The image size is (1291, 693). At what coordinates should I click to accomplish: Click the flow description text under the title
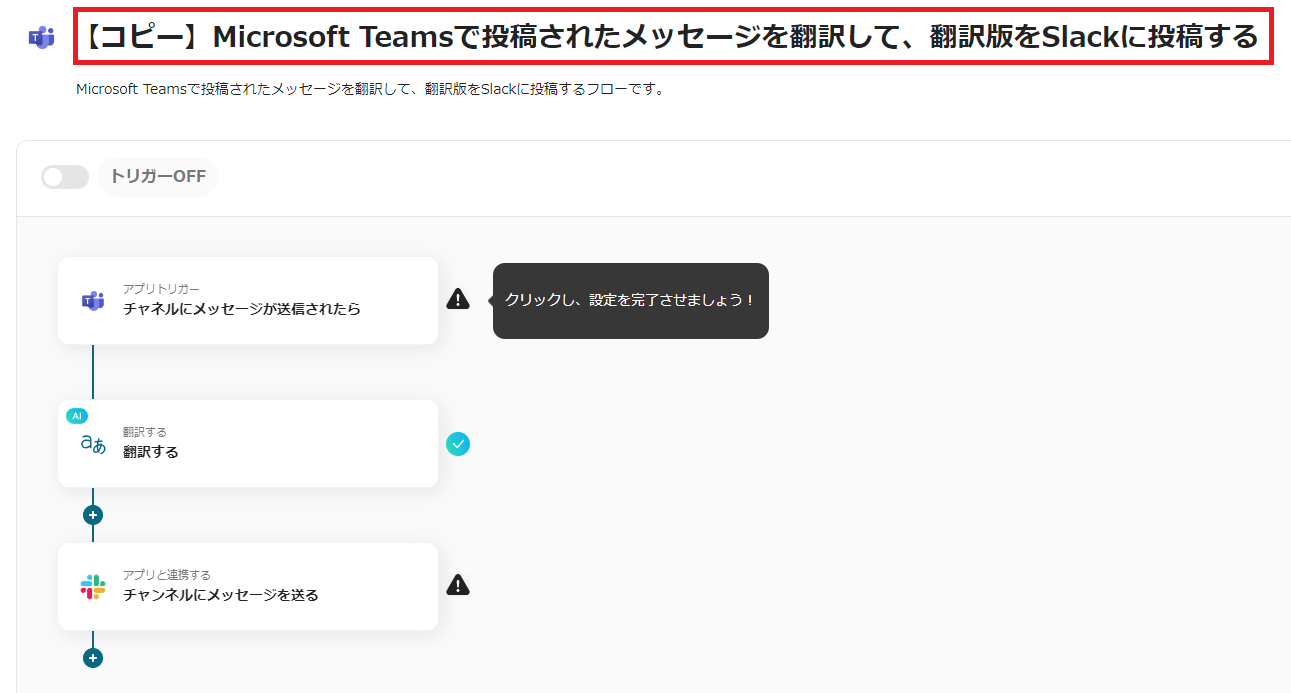[371, 89]
